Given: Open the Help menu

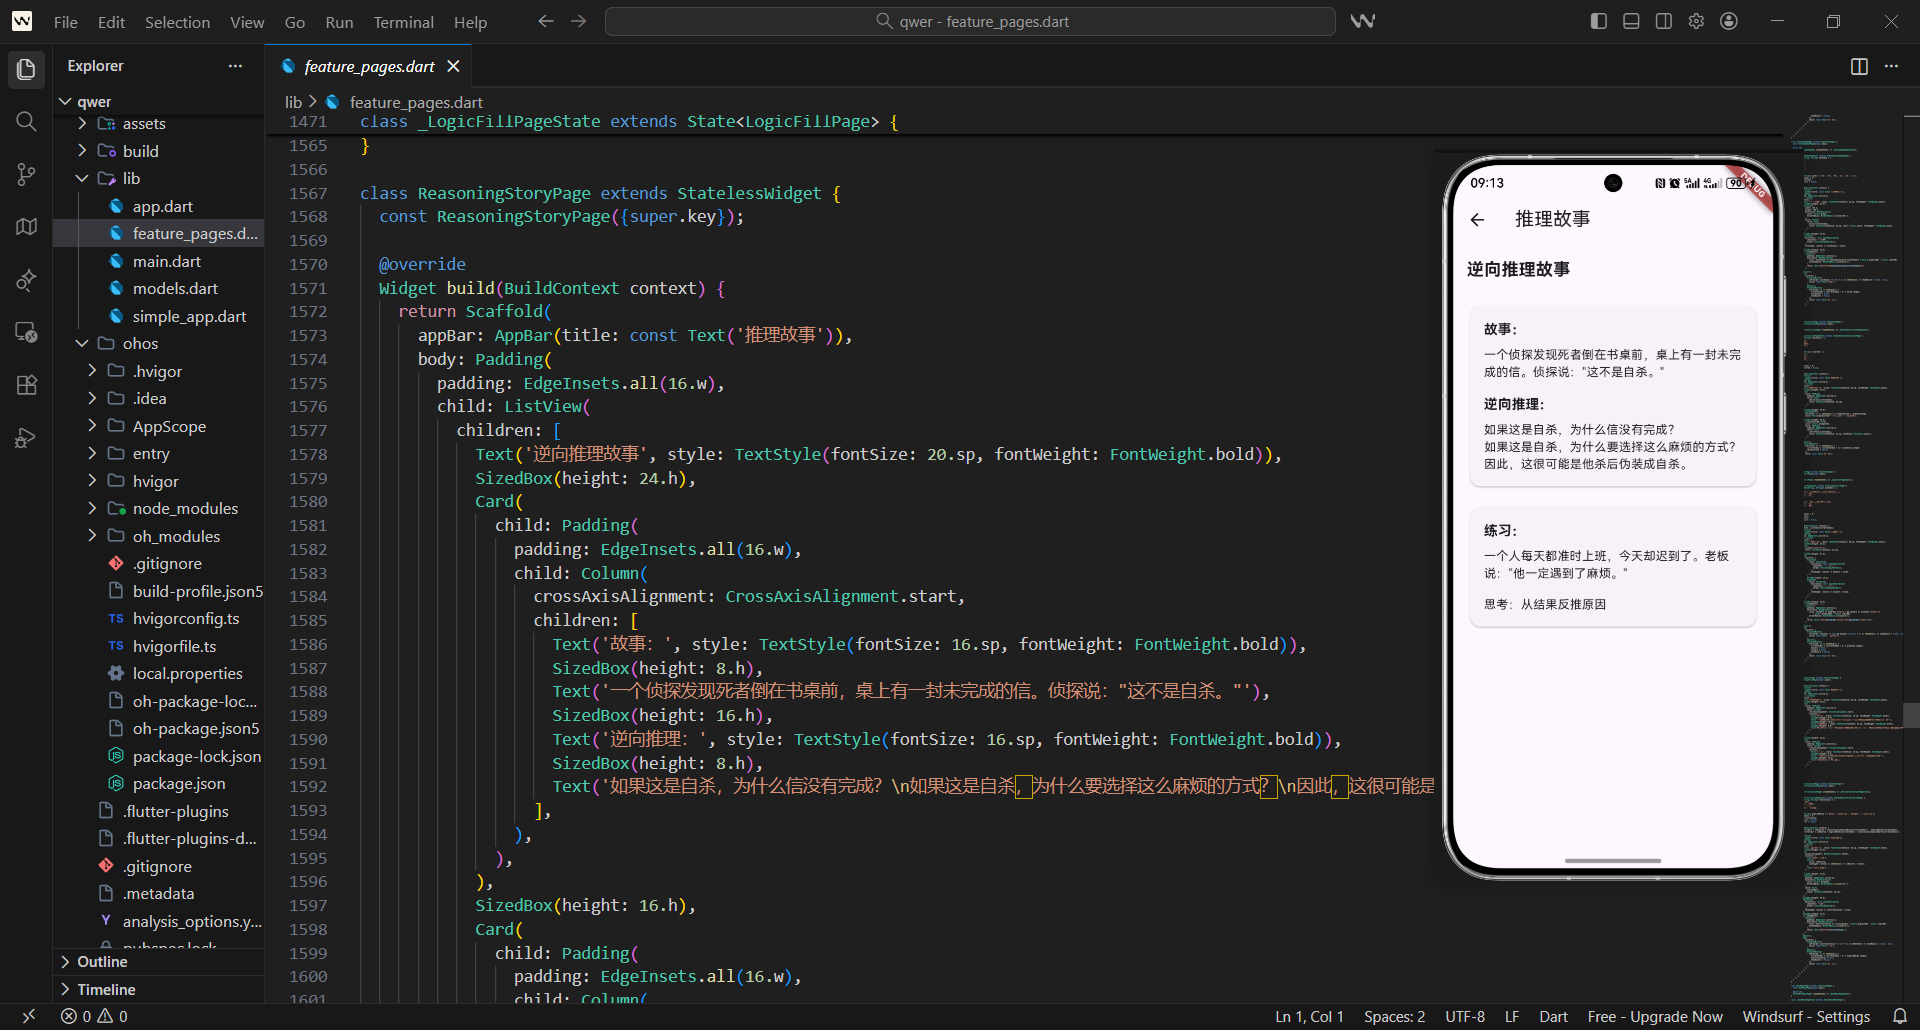Looking at the screenshot, I should pyautogui.click(x=470, y=22).
